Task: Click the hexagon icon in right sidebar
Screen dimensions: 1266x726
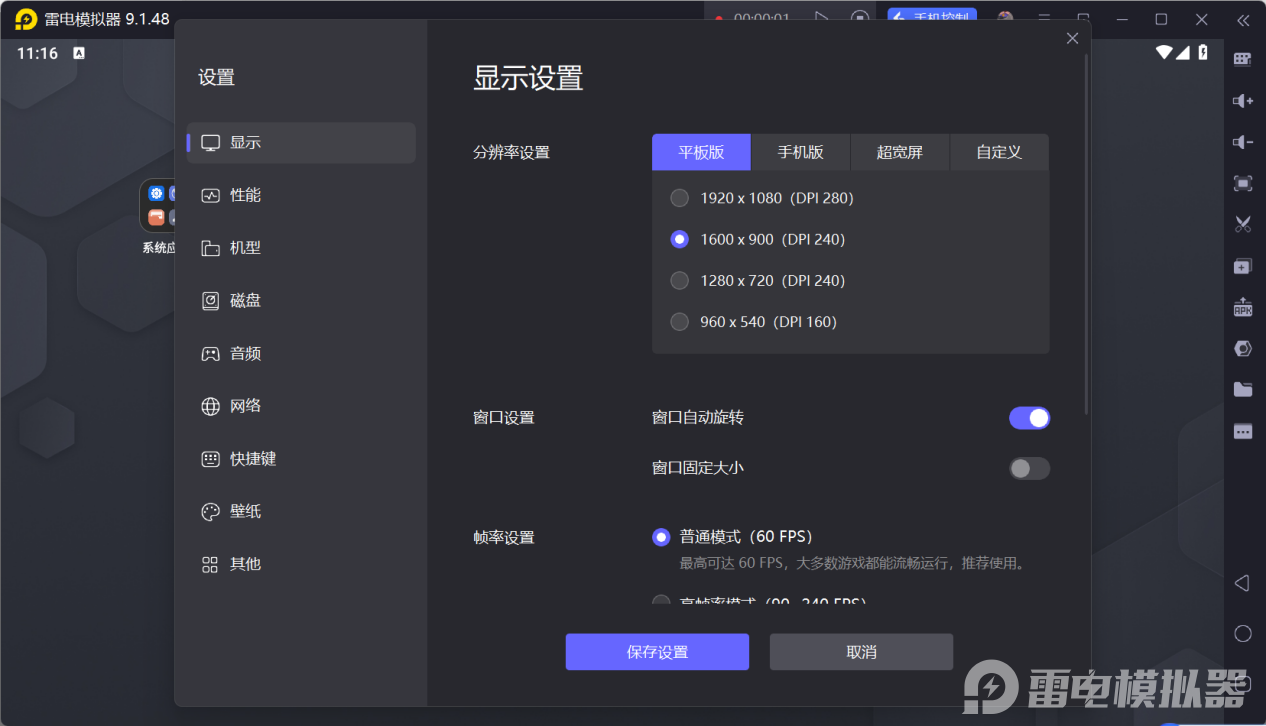Action: pos(1242,349)
